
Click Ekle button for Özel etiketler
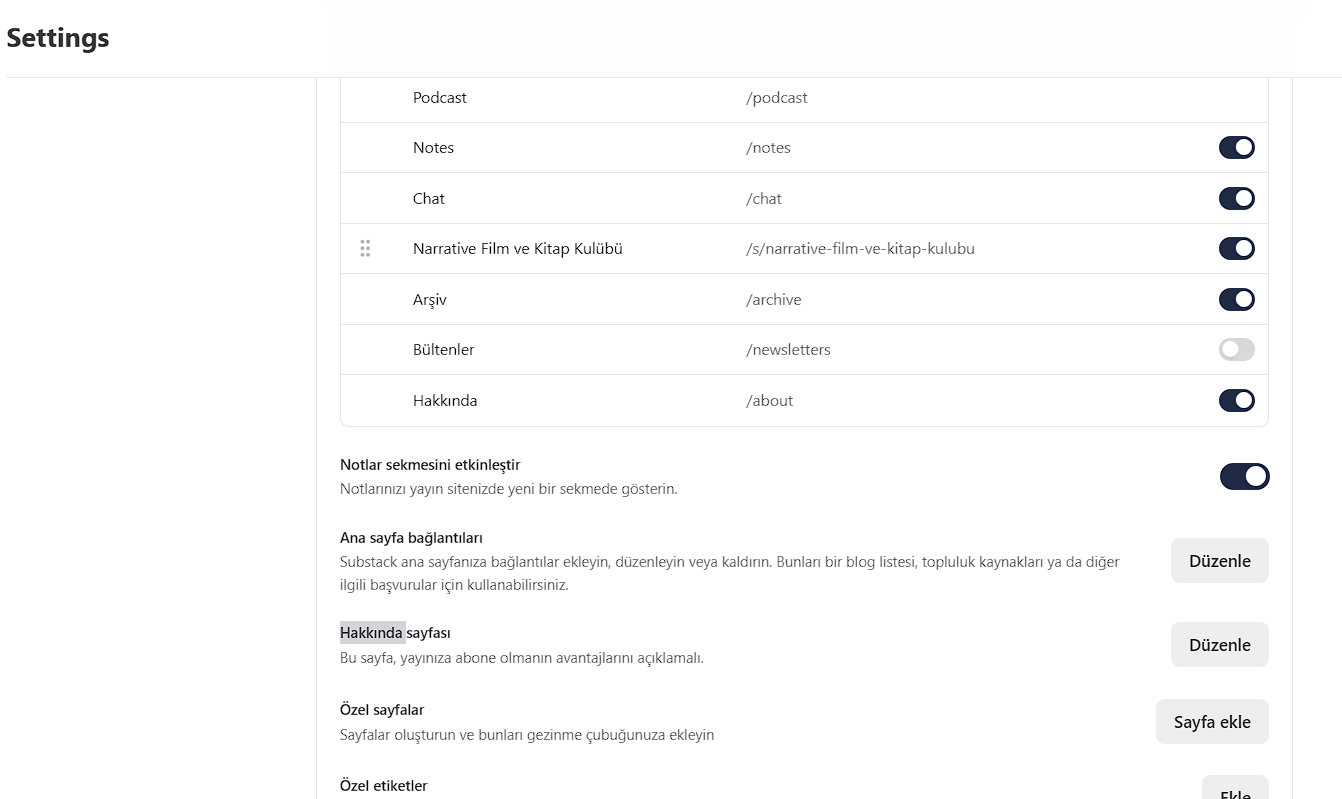coord(1235,789)
